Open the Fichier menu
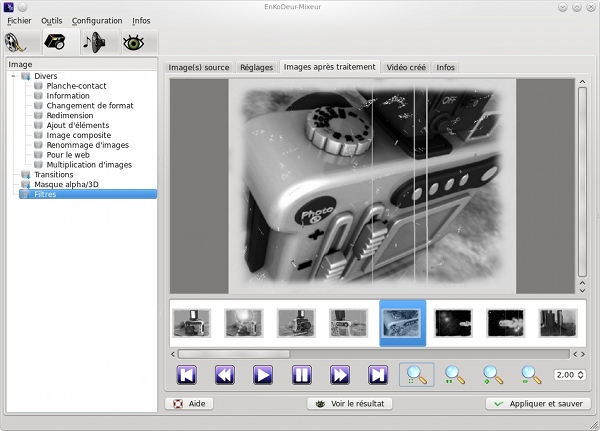Screen dimensions: 600x431 tap(19, 21)
